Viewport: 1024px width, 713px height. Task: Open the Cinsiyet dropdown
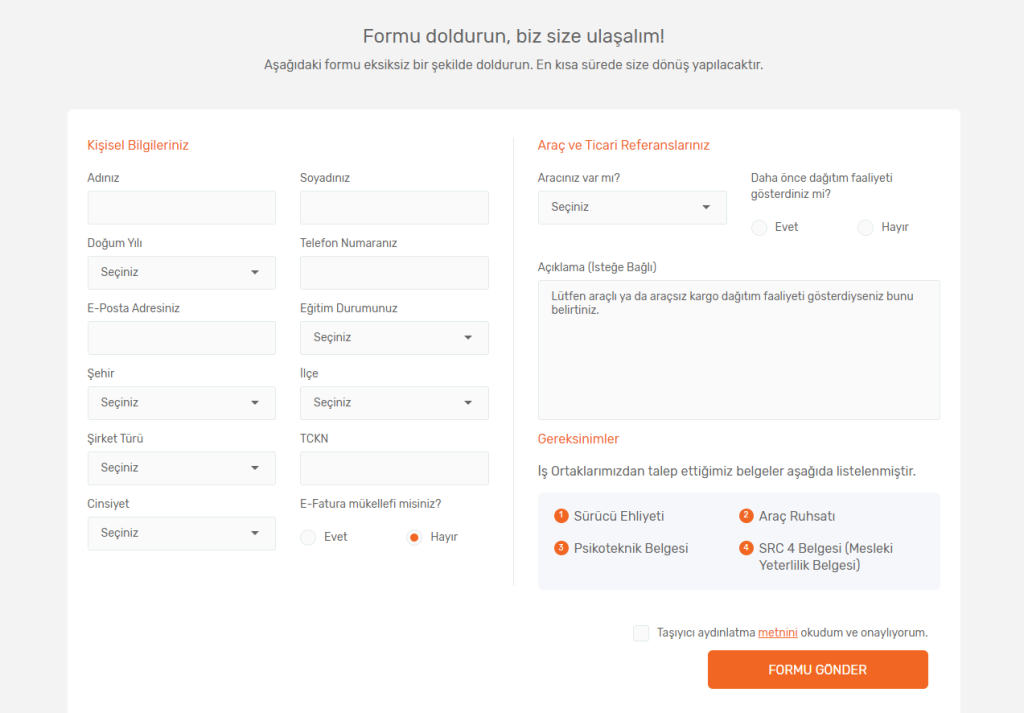tap(182, 533)
